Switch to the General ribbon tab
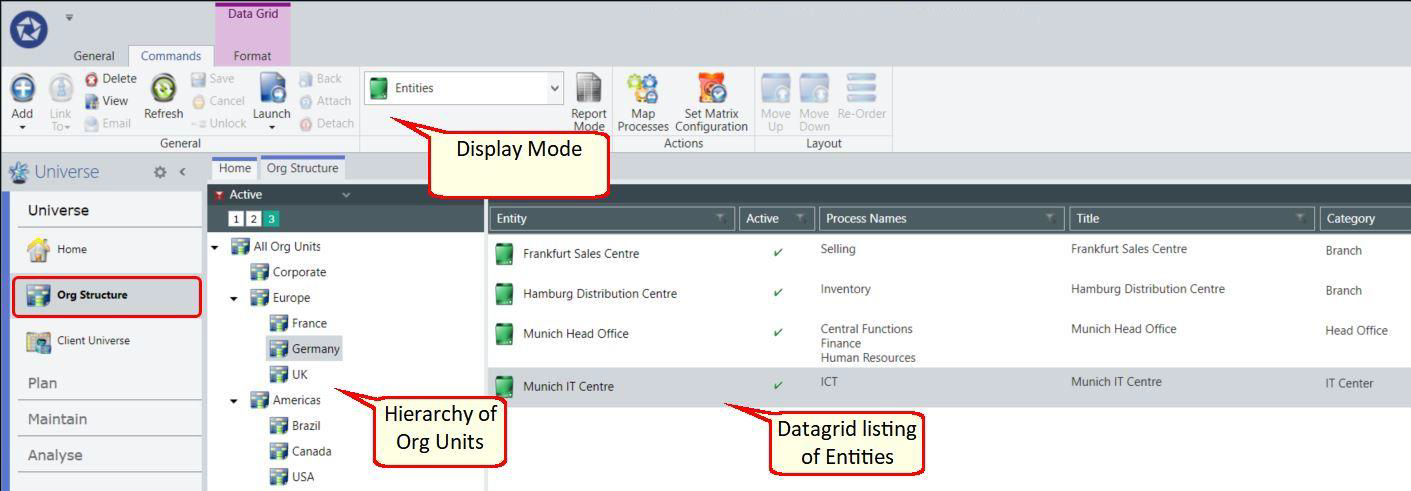 [x=96, y=57]
